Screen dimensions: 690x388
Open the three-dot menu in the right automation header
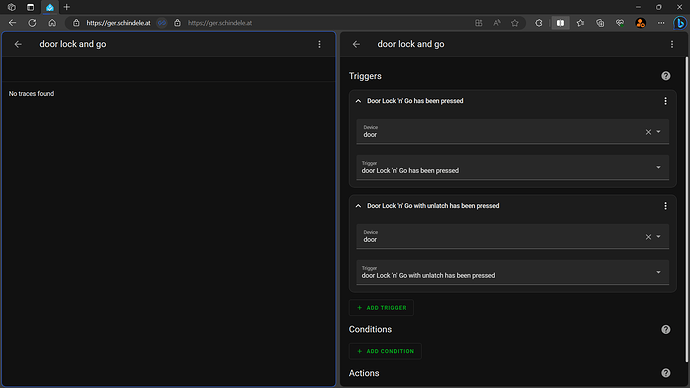(672, 44)
